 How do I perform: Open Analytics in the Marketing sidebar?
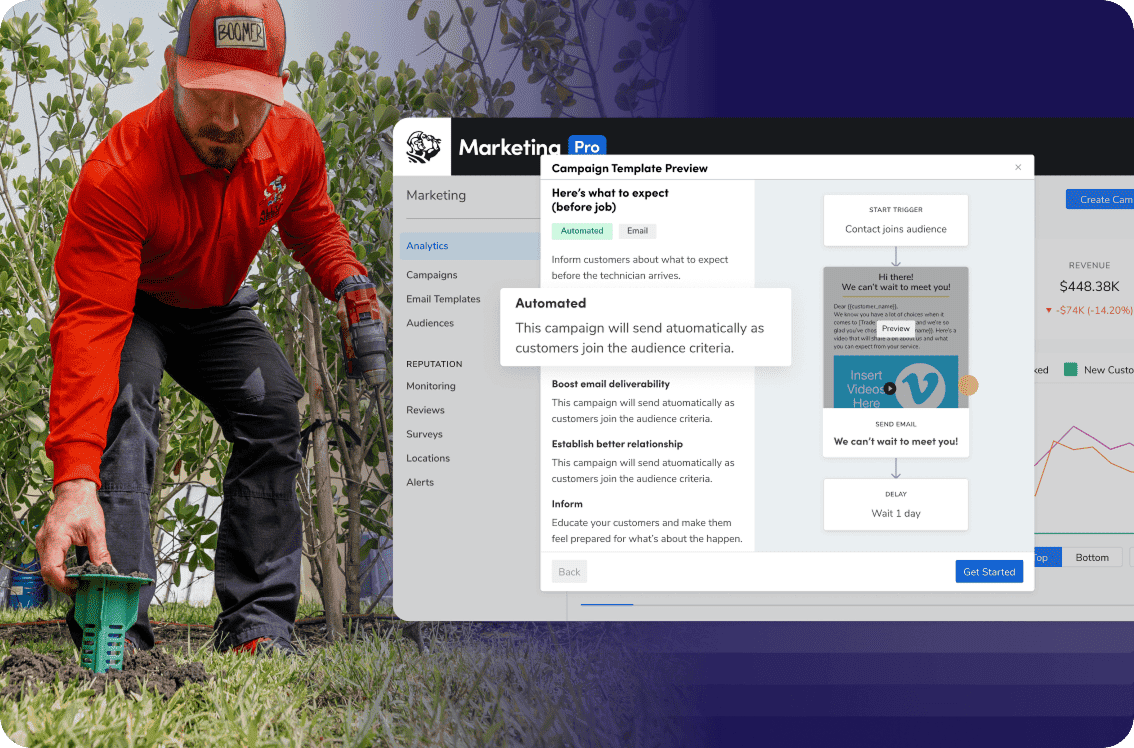pyautogui.click(x=469, y=246)
